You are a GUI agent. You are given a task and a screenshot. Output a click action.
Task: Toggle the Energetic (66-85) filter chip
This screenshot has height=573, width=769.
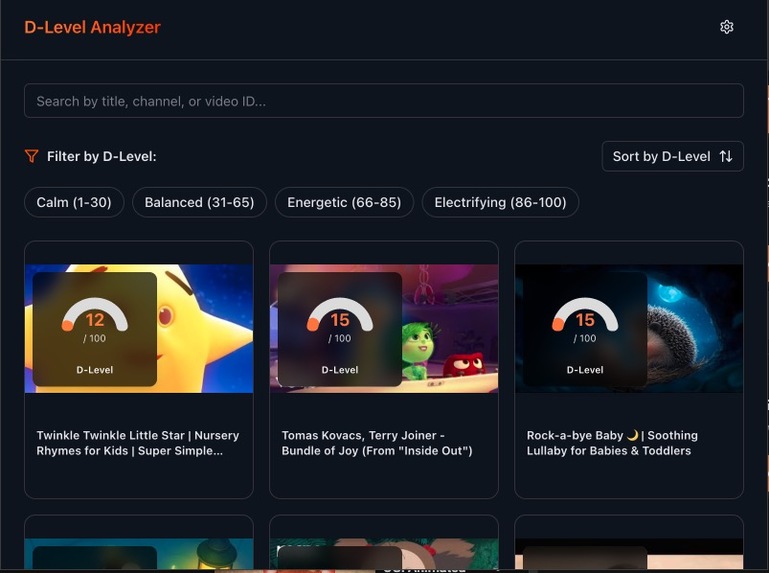point(344,202)
